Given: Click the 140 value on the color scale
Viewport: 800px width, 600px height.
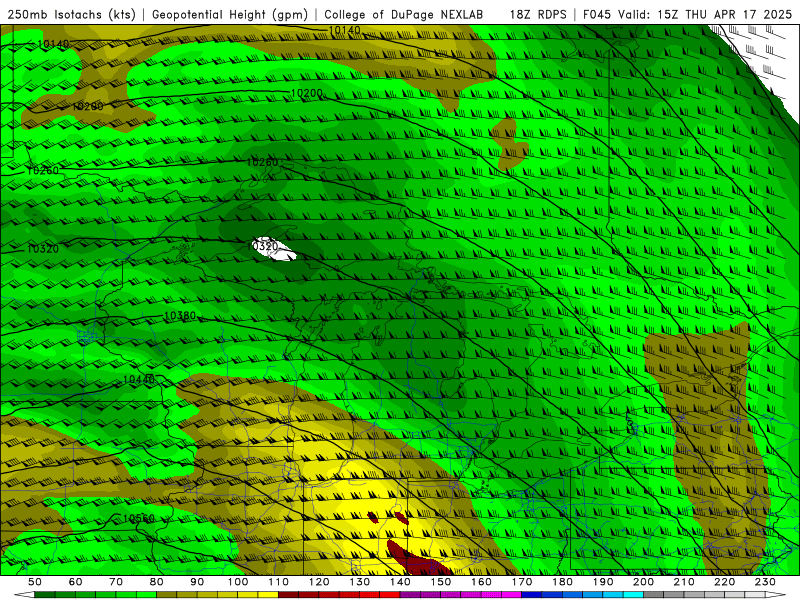Looking at the screenshot, I should click(400, 582).
